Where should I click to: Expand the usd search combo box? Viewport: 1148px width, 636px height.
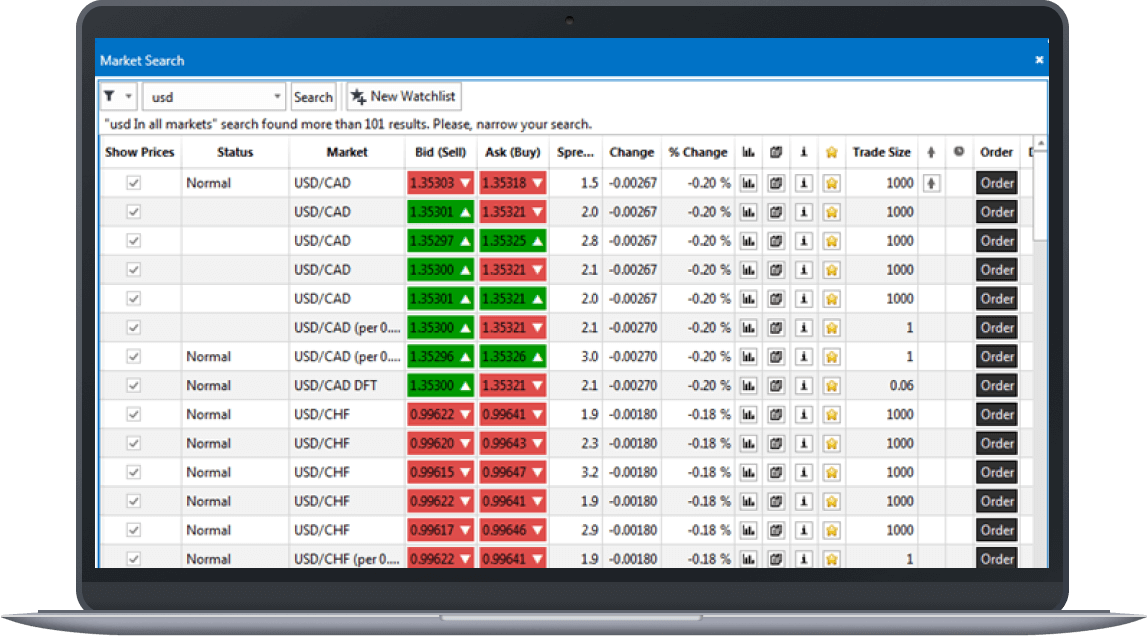tap(277, 95)
